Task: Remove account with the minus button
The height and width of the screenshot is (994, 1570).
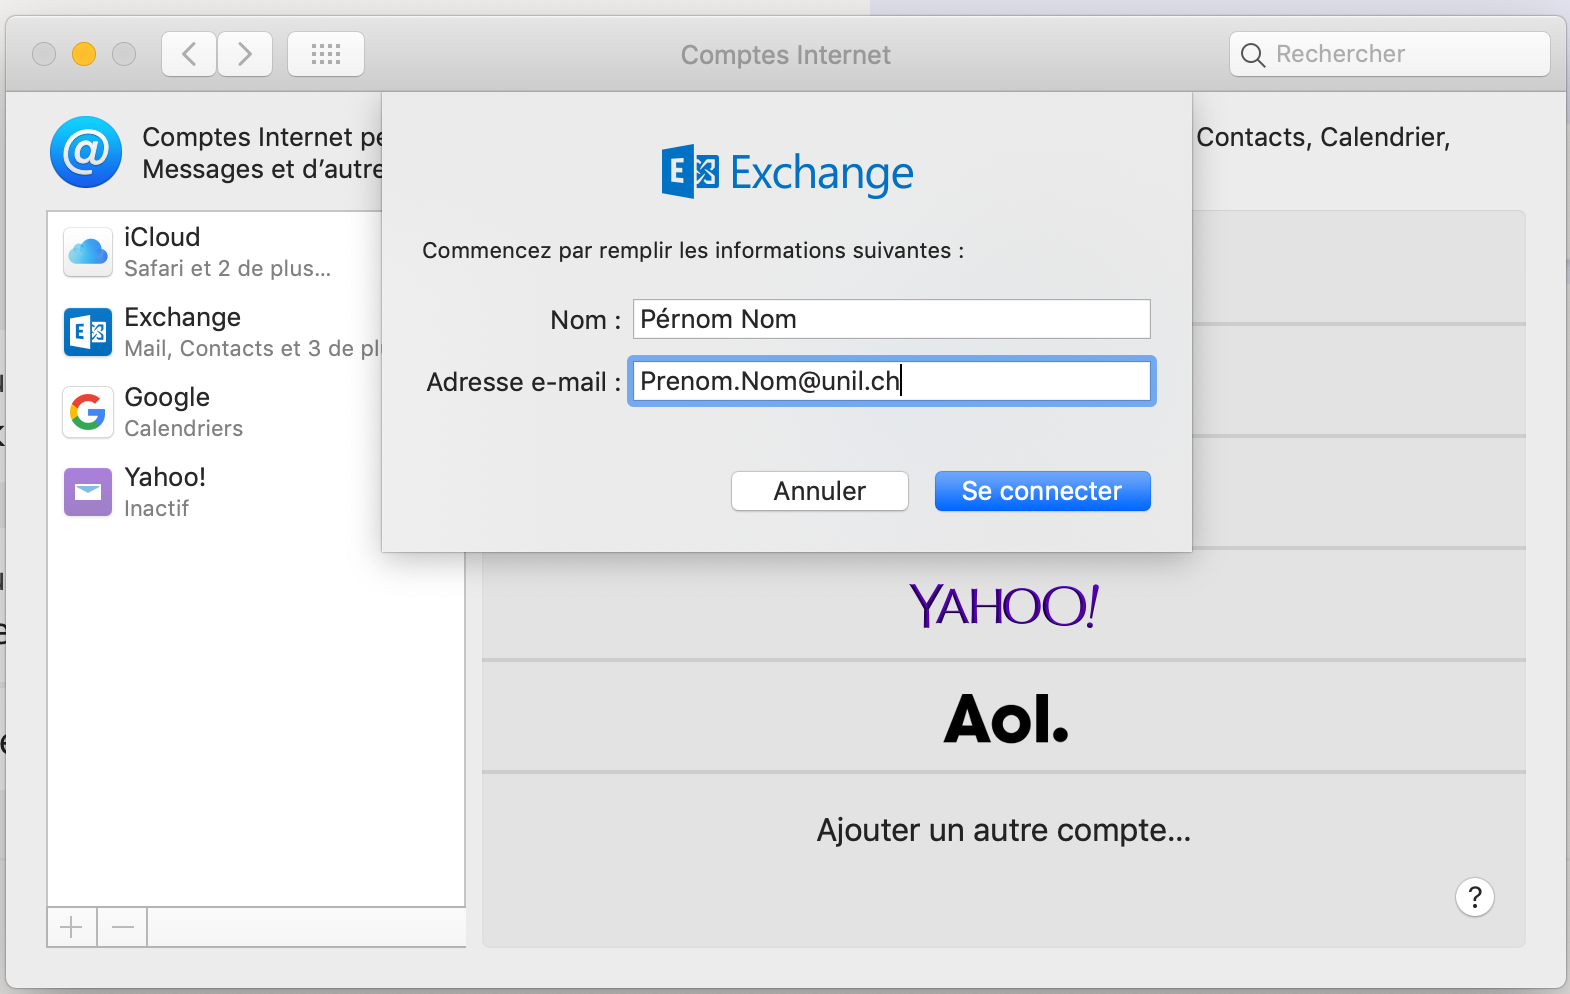Action: (123, 928)
